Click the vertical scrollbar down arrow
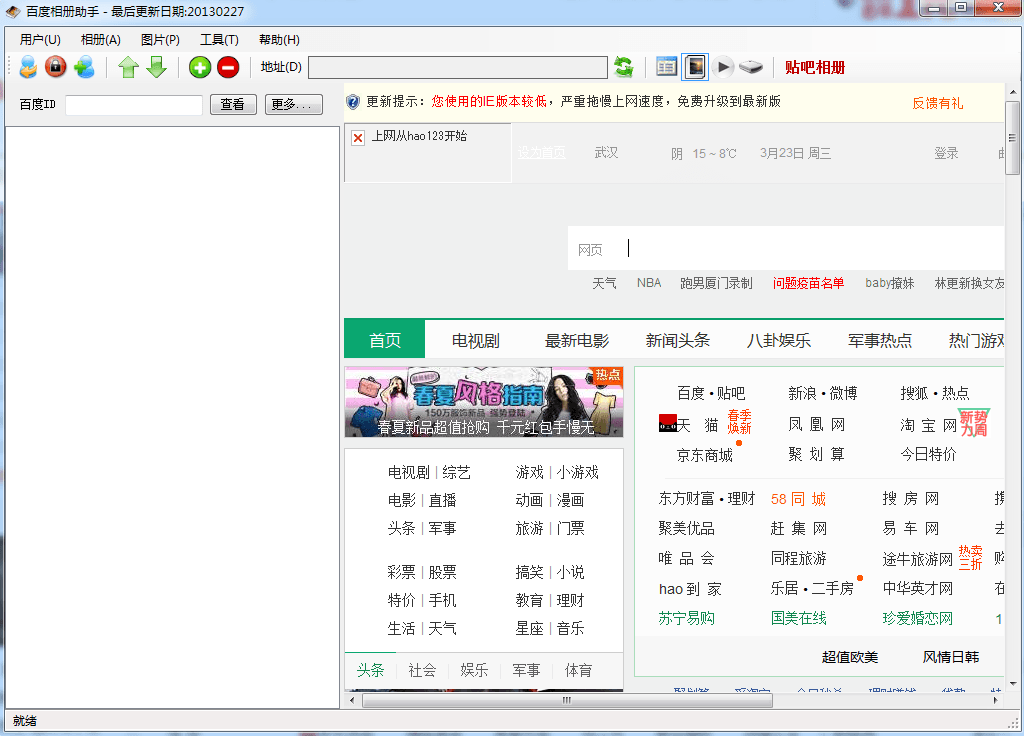The width and height of the screenshot is (1024, 736). tap(1012, 684)
